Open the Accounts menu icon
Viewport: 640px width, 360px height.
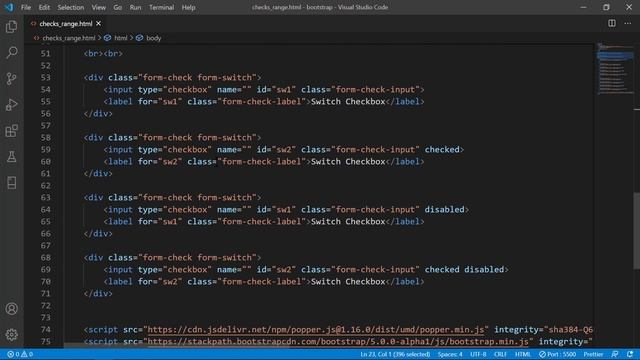coord(11,309)
